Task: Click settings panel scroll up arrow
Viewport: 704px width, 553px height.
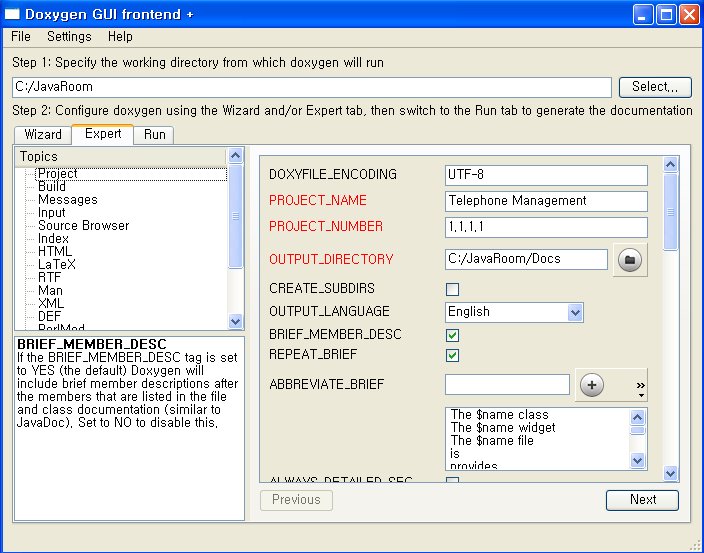Action: 670,165
